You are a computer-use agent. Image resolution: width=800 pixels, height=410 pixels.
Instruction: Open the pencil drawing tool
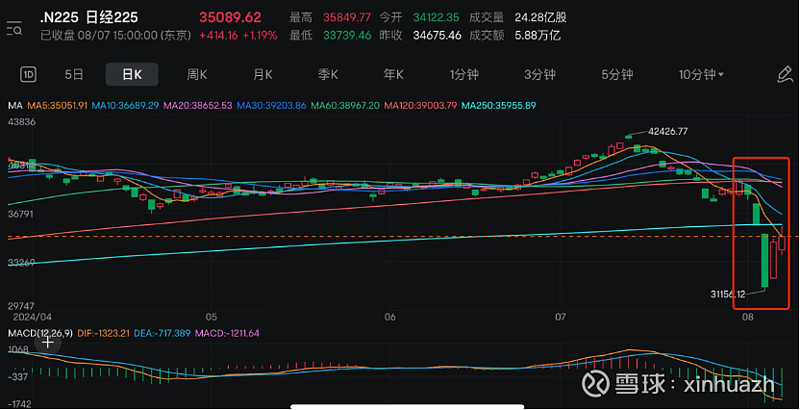pyautogui.click(x=785, y=75)
